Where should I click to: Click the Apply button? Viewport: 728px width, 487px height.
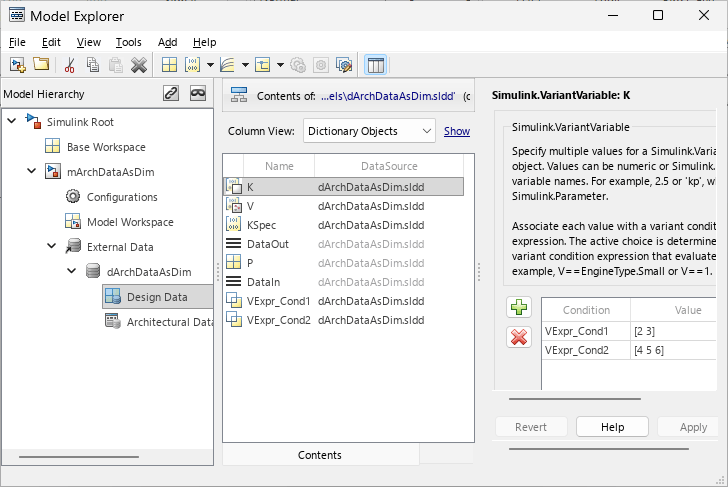(688, 427)
